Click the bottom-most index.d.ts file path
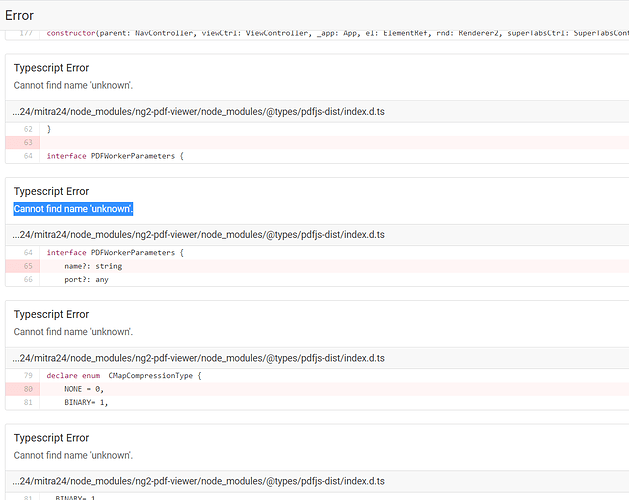The image size is (629, 500). 198,481
